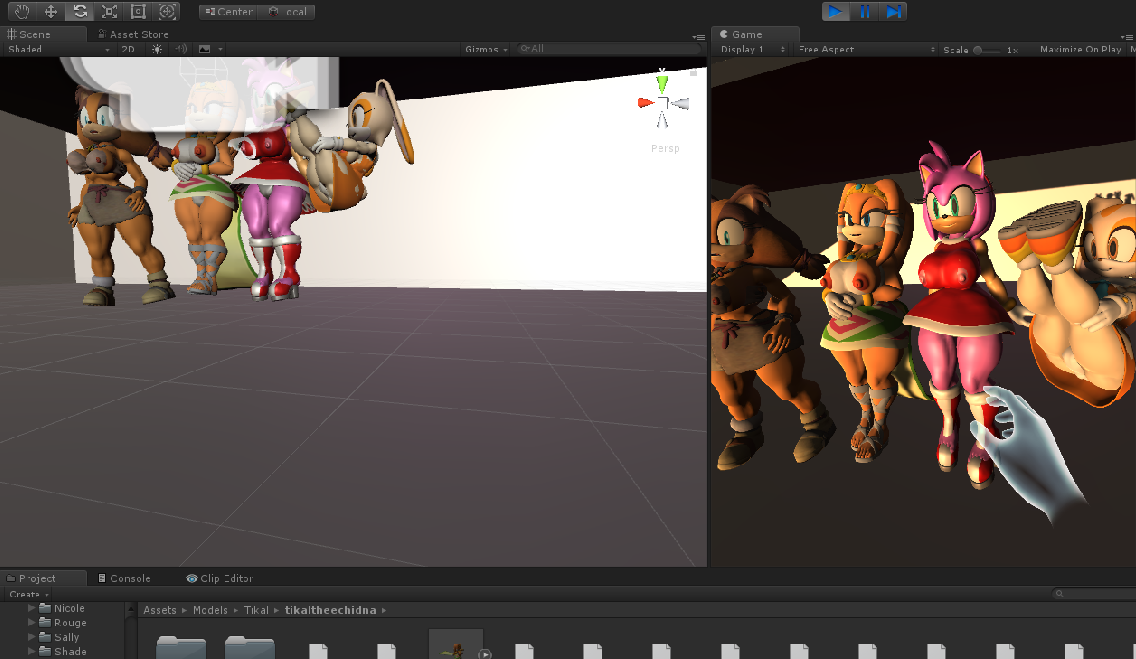Toggle Maximize On Play
1136x659 pixels.
1080,49
